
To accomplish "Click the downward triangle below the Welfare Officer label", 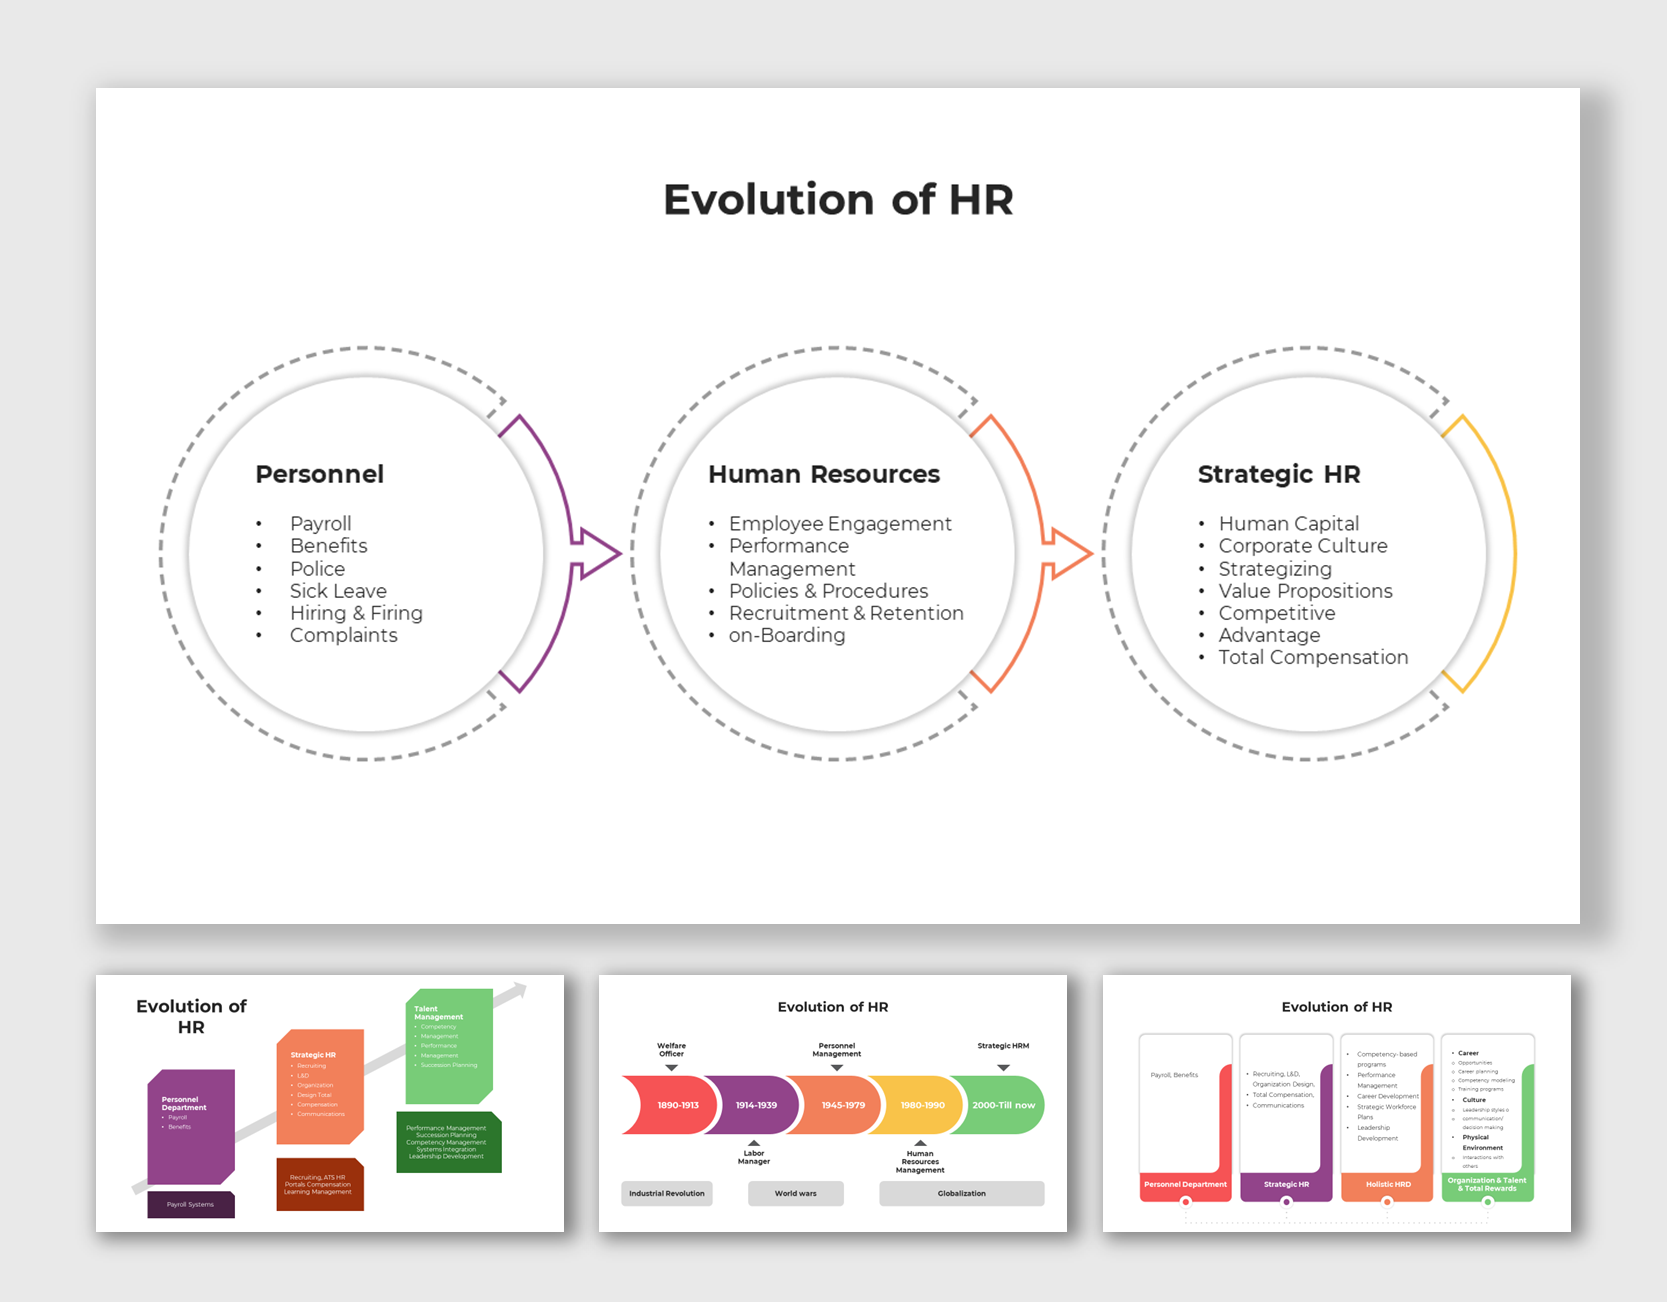I will (x=671, y=1067).
